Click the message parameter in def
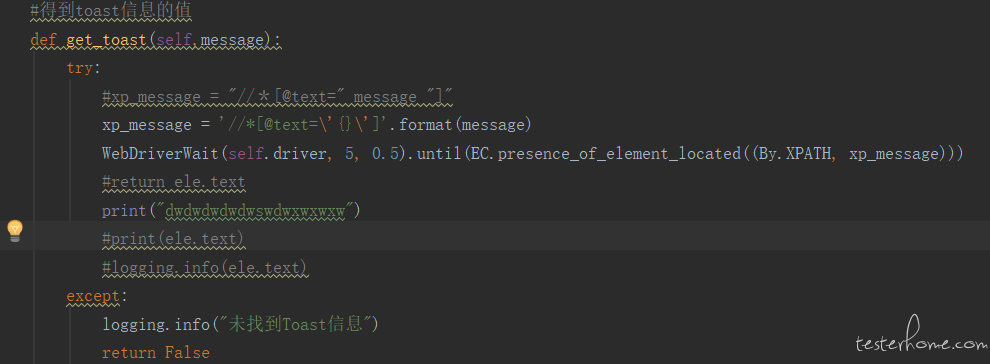 click(231, 40)
